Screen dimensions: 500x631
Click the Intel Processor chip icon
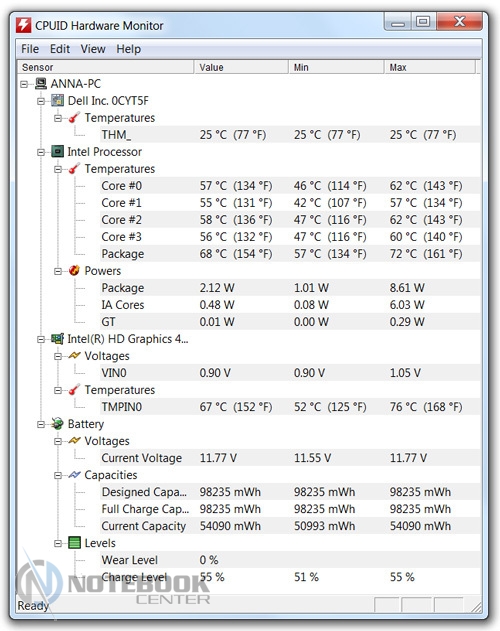[58, 152]
